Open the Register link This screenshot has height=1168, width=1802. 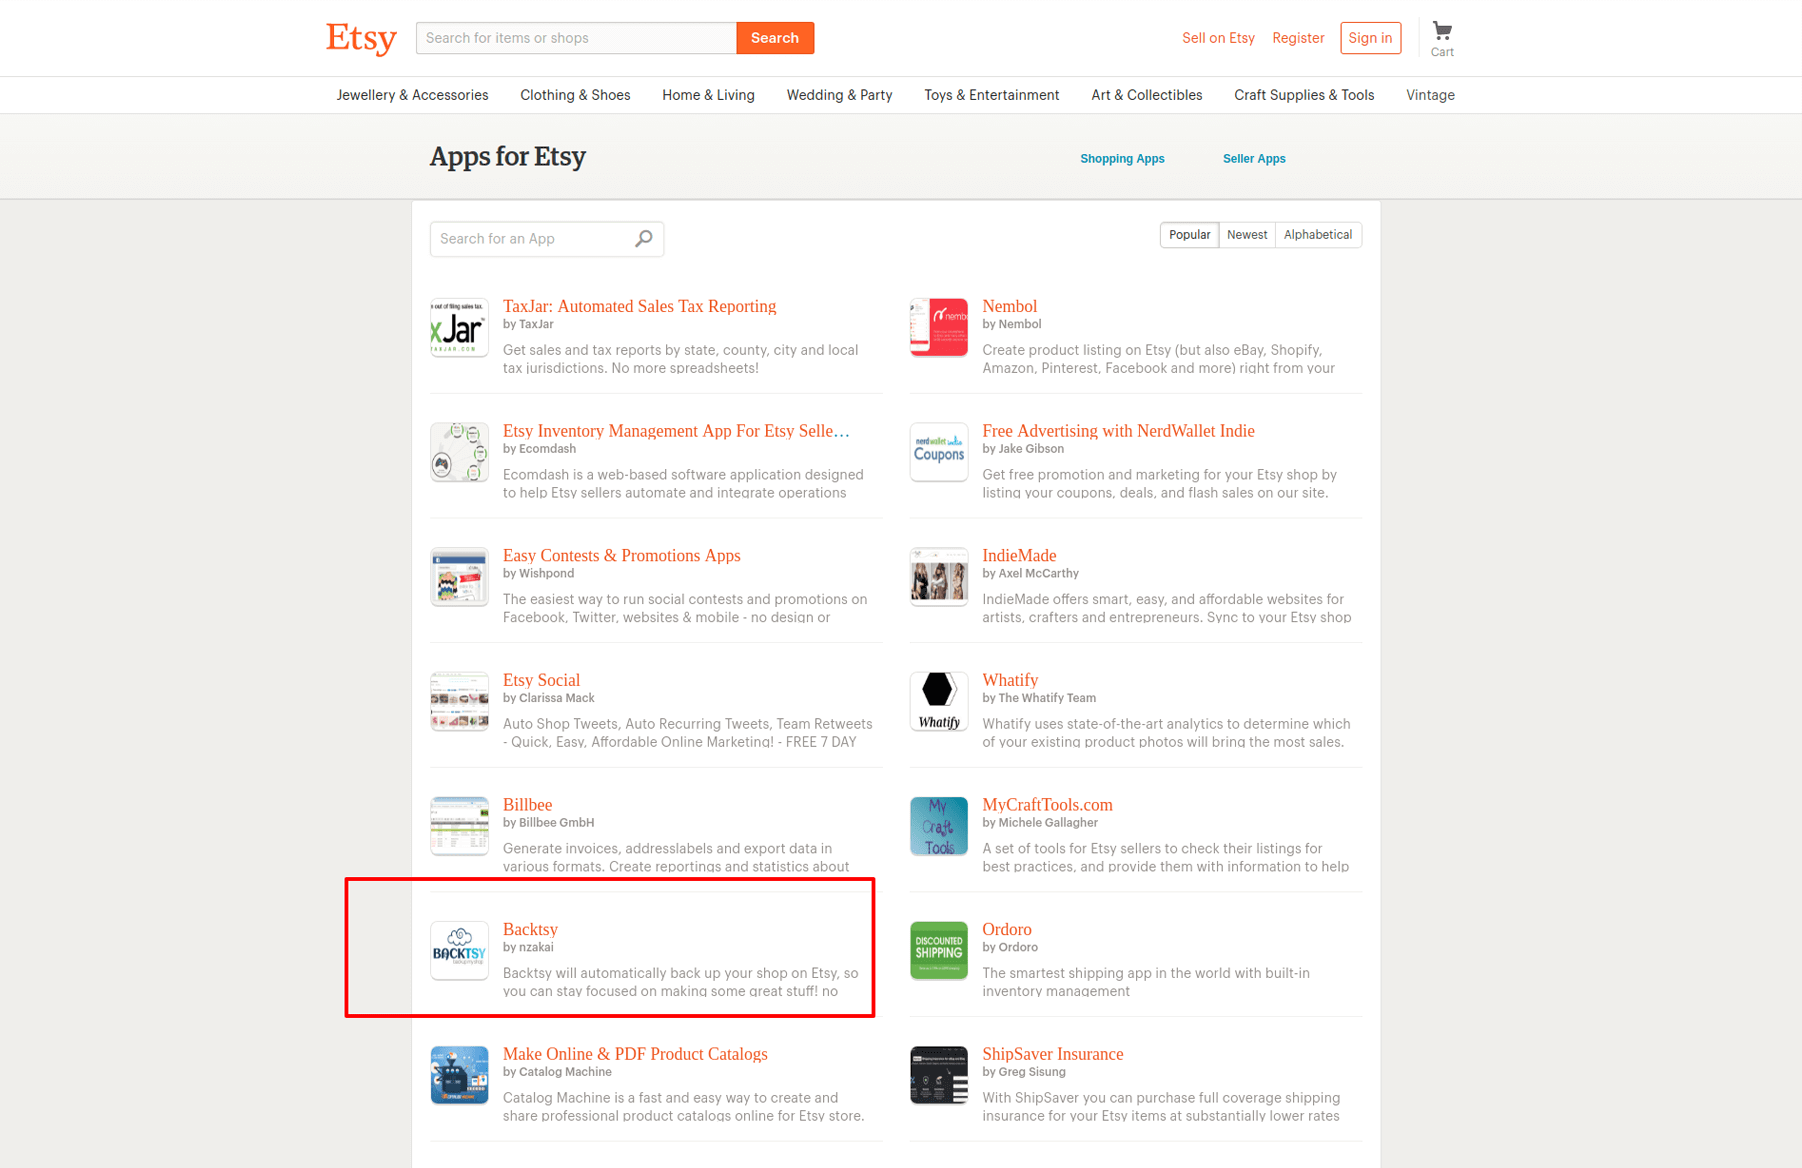click(x=1298, y=38)
